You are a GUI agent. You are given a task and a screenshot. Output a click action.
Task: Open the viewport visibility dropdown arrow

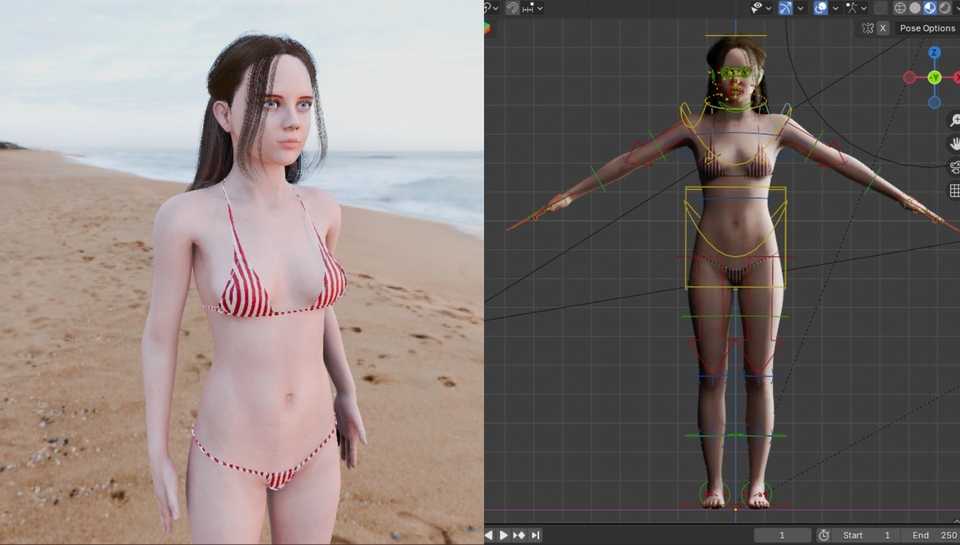point(769,8)
